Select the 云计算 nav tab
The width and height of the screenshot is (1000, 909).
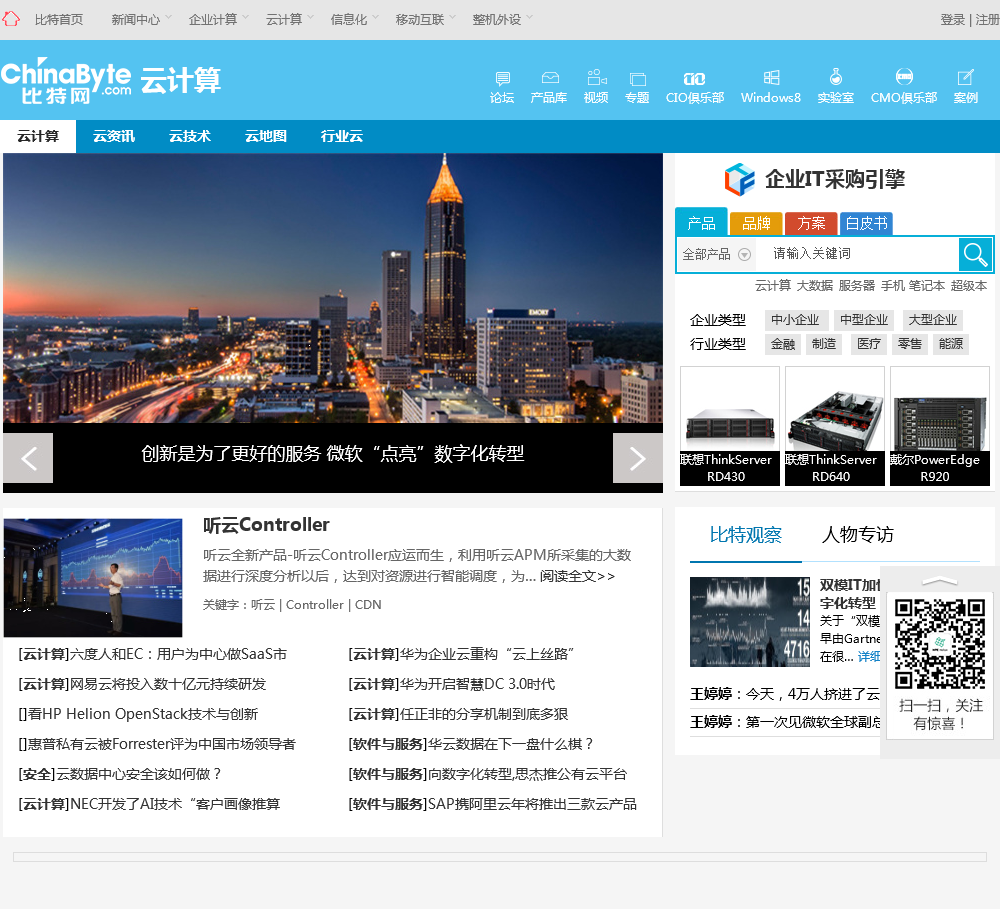pos(38,136)
